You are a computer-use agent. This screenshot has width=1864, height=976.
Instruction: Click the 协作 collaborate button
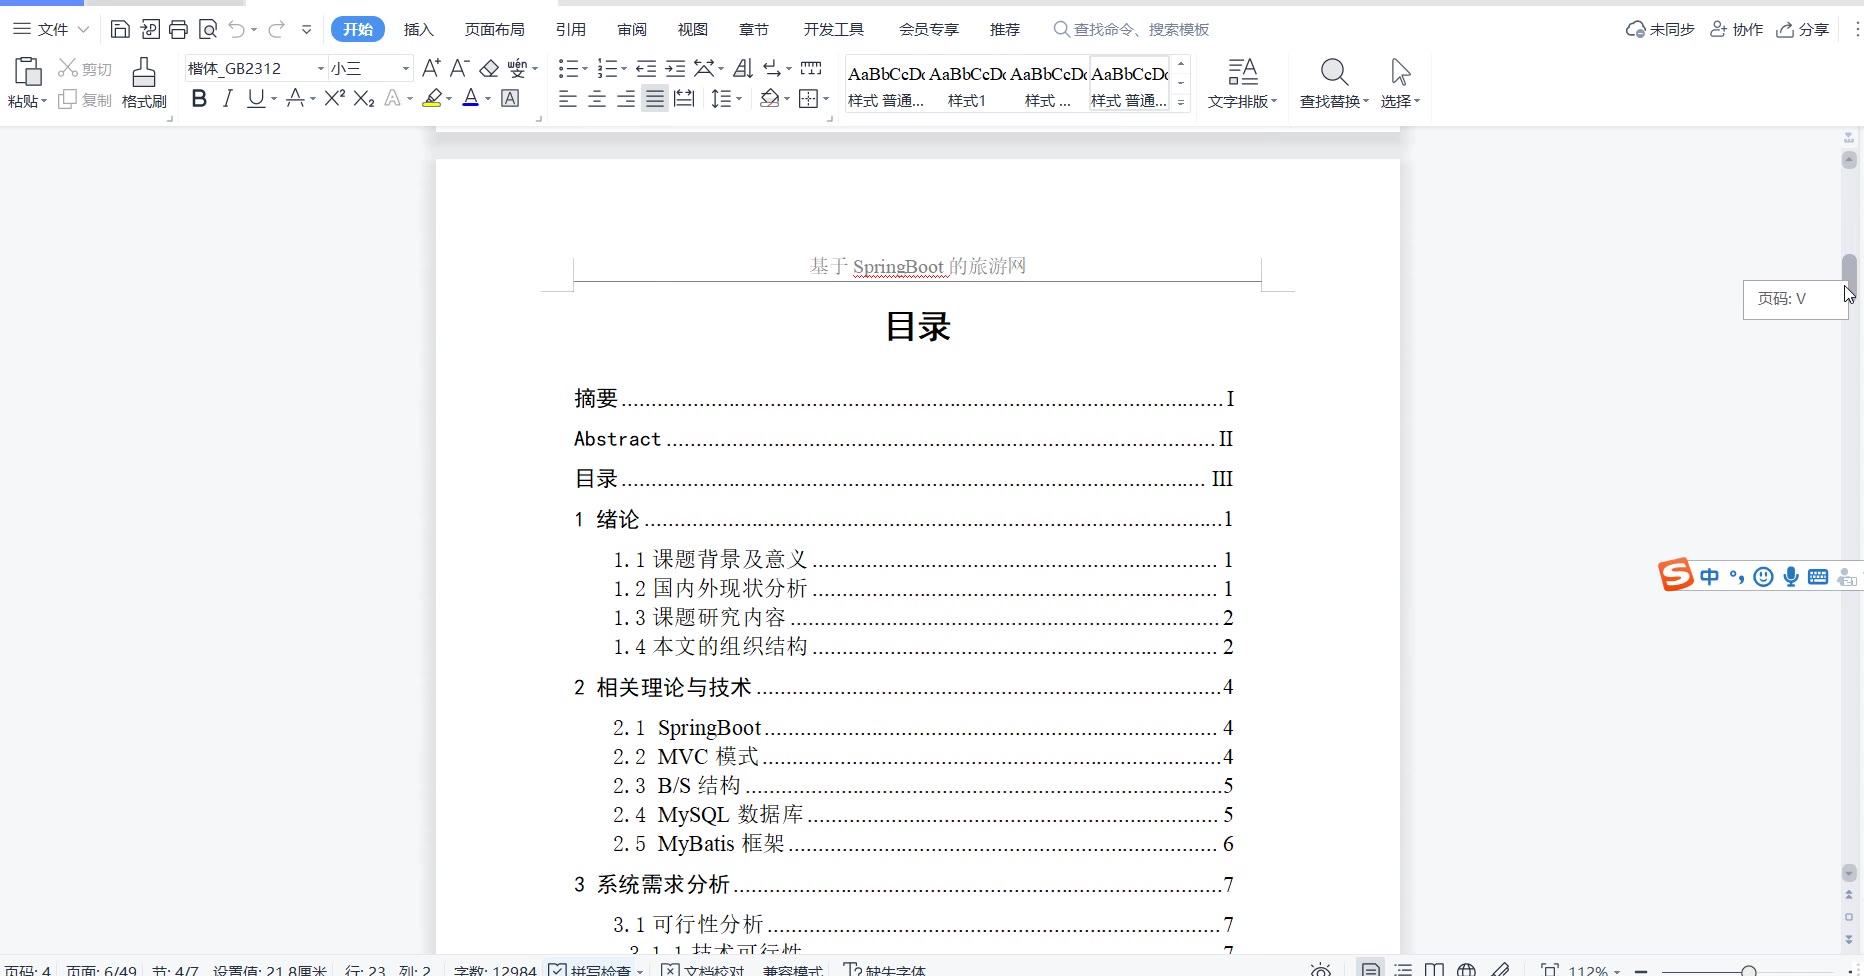[x=1736, y=29]
